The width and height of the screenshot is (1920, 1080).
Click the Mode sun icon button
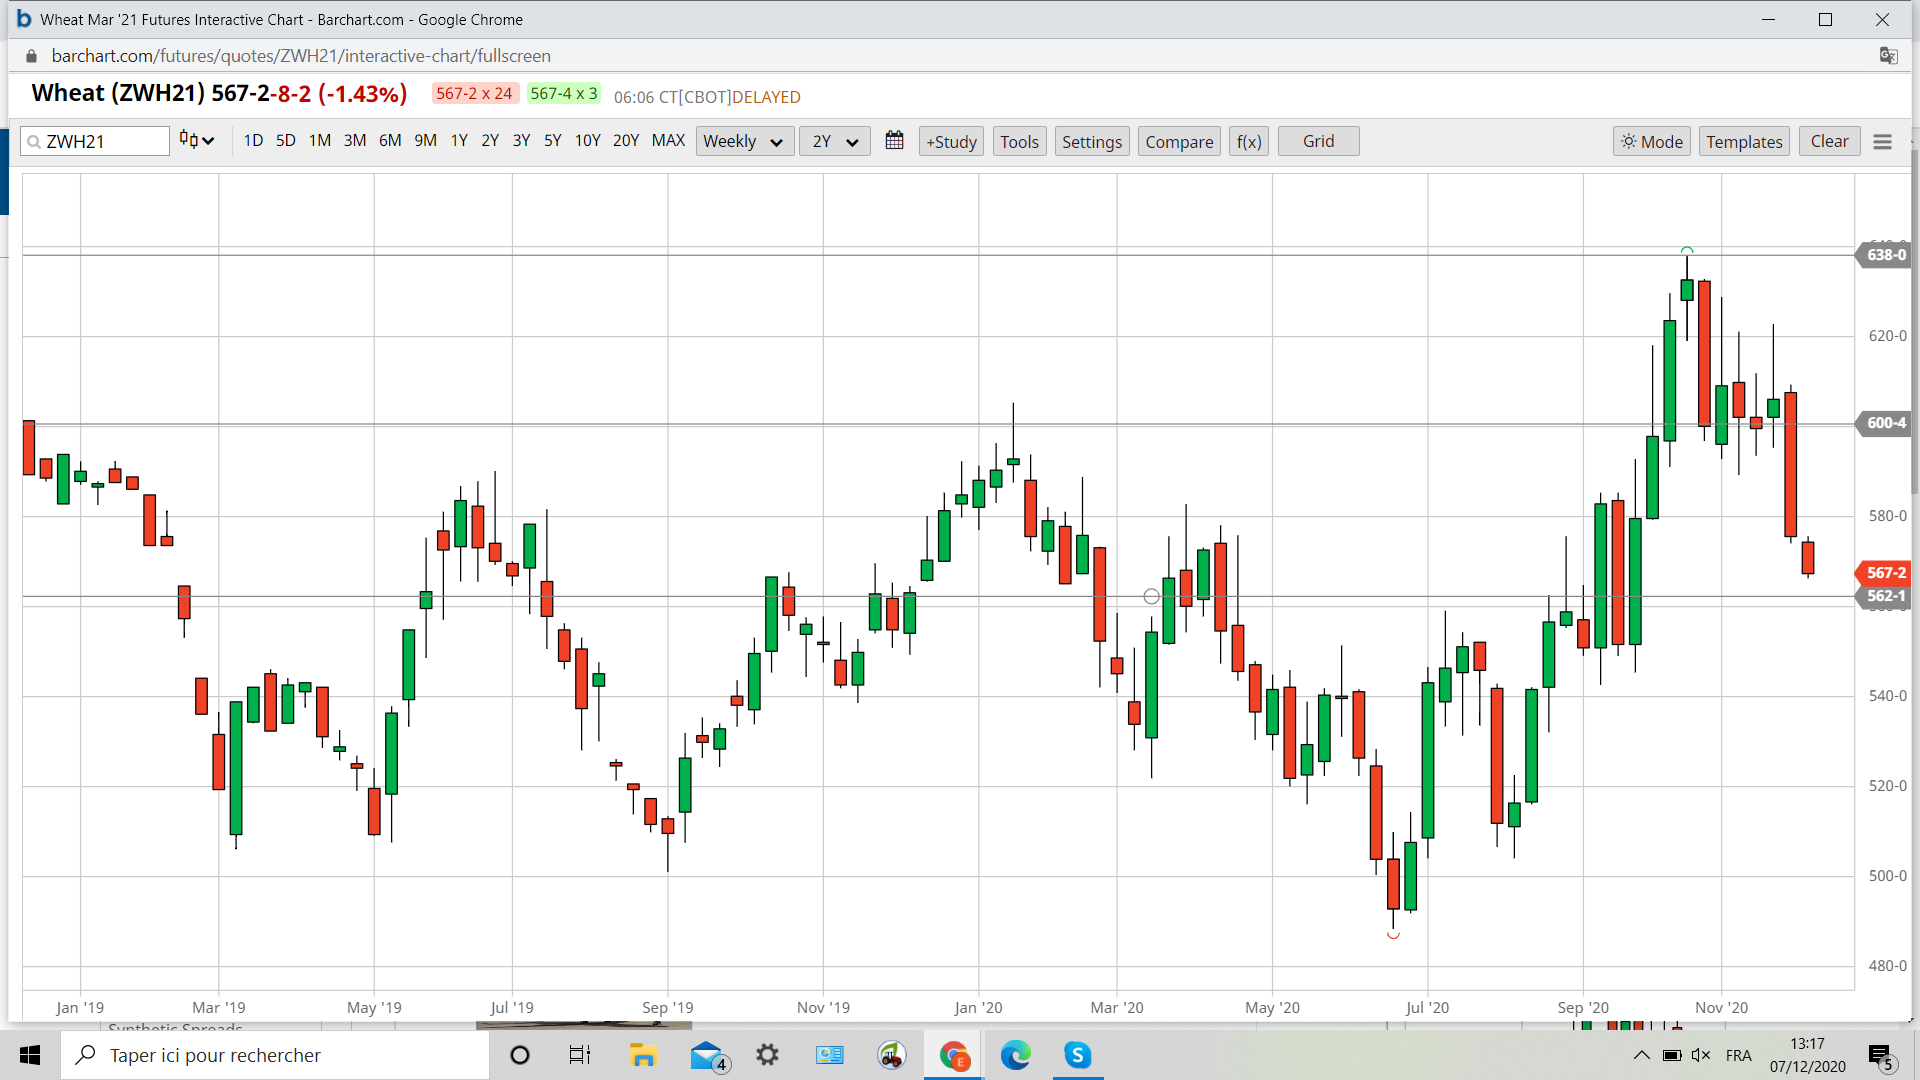pyautogui.click(x=1651, y=142)
